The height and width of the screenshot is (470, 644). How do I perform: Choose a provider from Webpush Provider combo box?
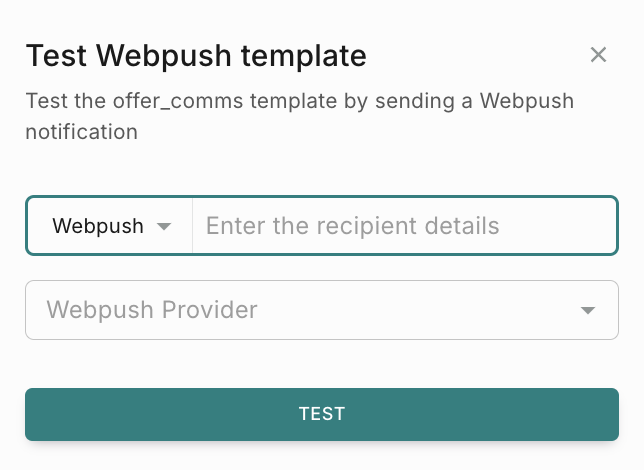tap(322, 310)
